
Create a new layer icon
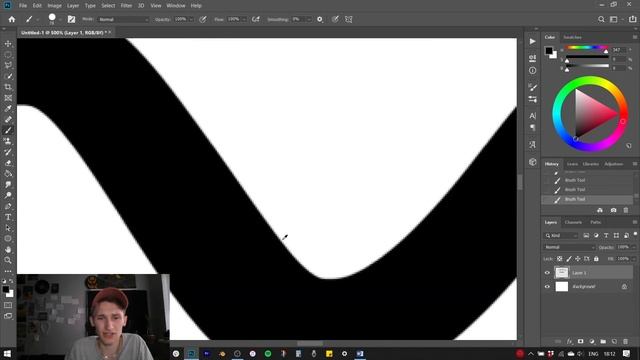point(614,341)
